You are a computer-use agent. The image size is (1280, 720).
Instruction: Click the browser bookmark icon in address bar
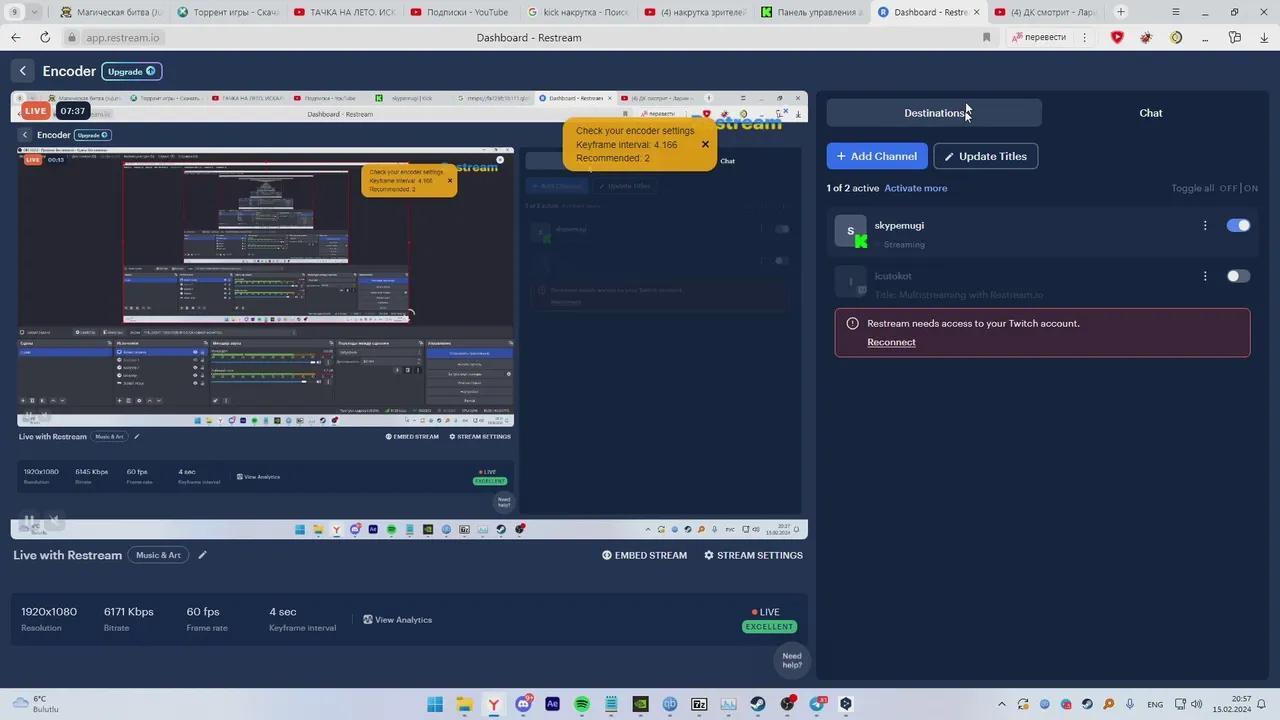pos(986,37)
